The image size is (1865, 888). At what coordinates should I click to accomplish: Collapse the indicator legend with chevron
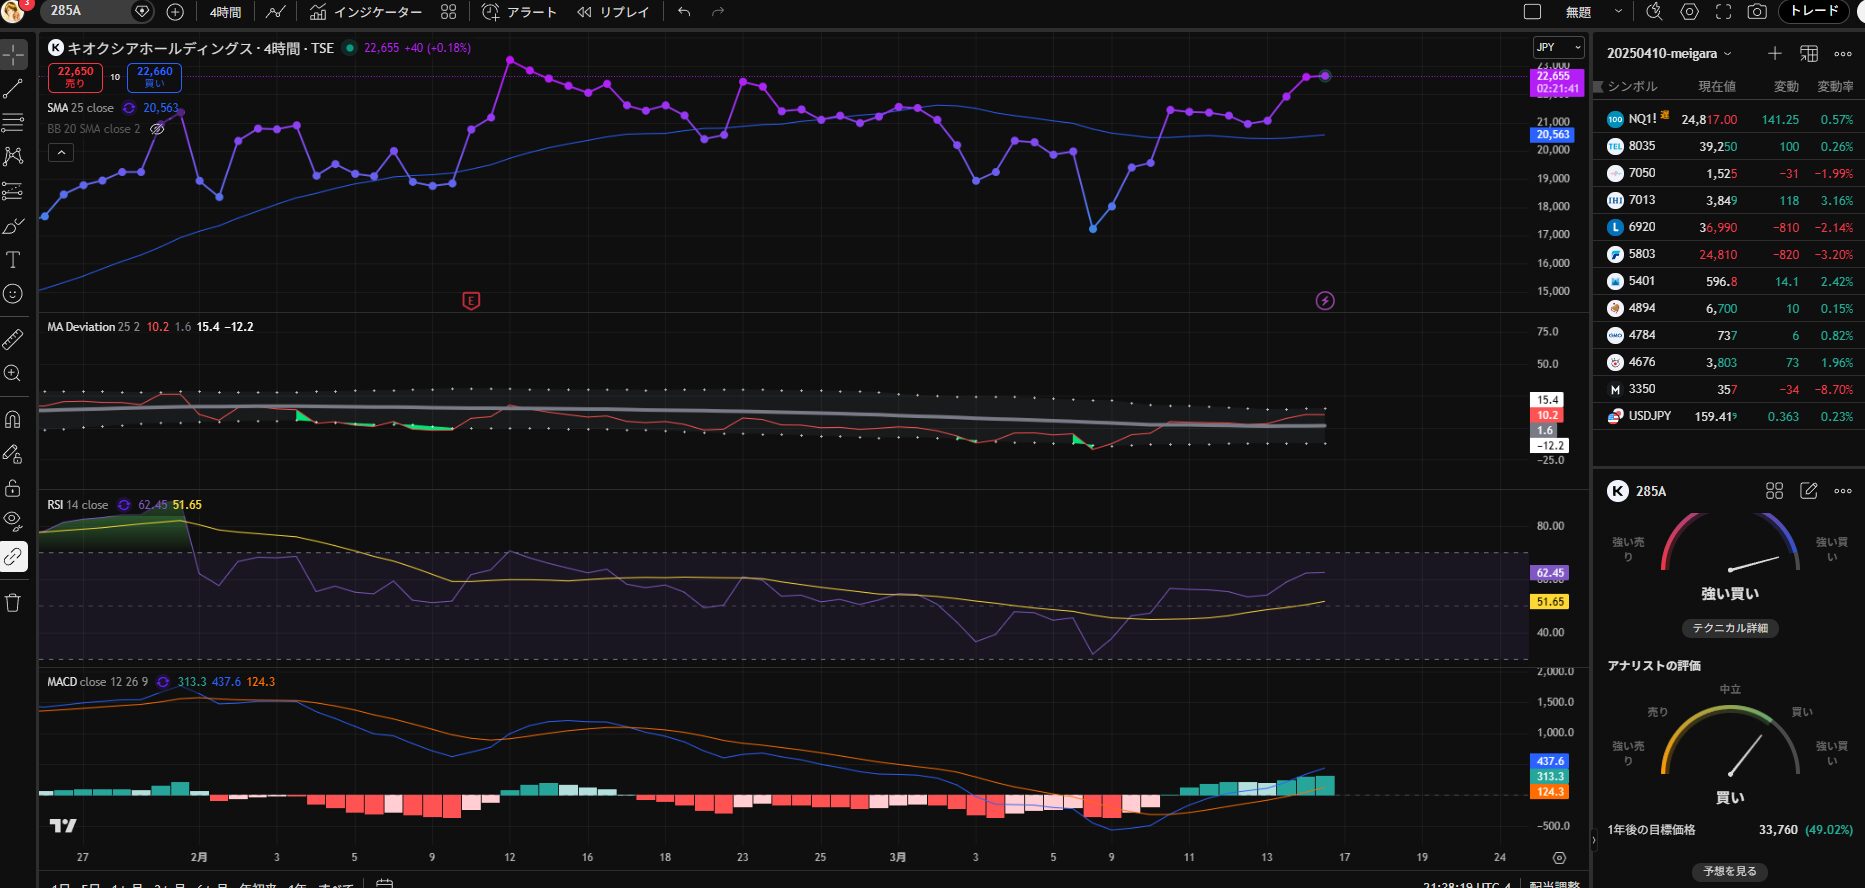click(x=61, y=153)
